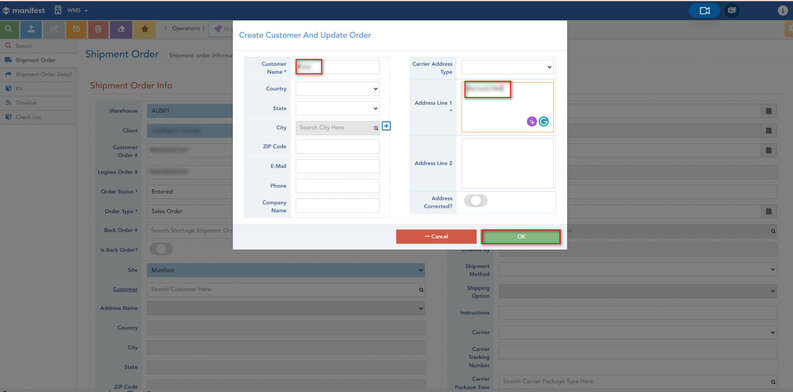Screen dimensions: 793x392
Task: Click the rocket icon on the breadcrumb tab
Action: pos(217,29)
